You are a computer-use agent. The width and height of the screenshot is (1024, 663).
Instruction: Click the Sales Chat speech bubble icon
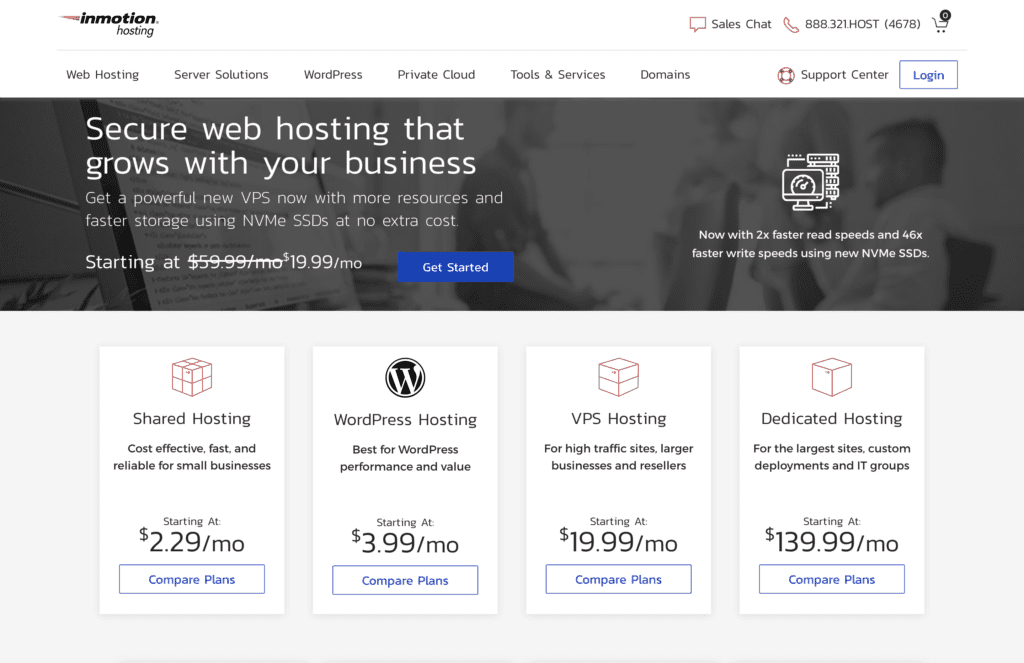[x=697, y=24]
